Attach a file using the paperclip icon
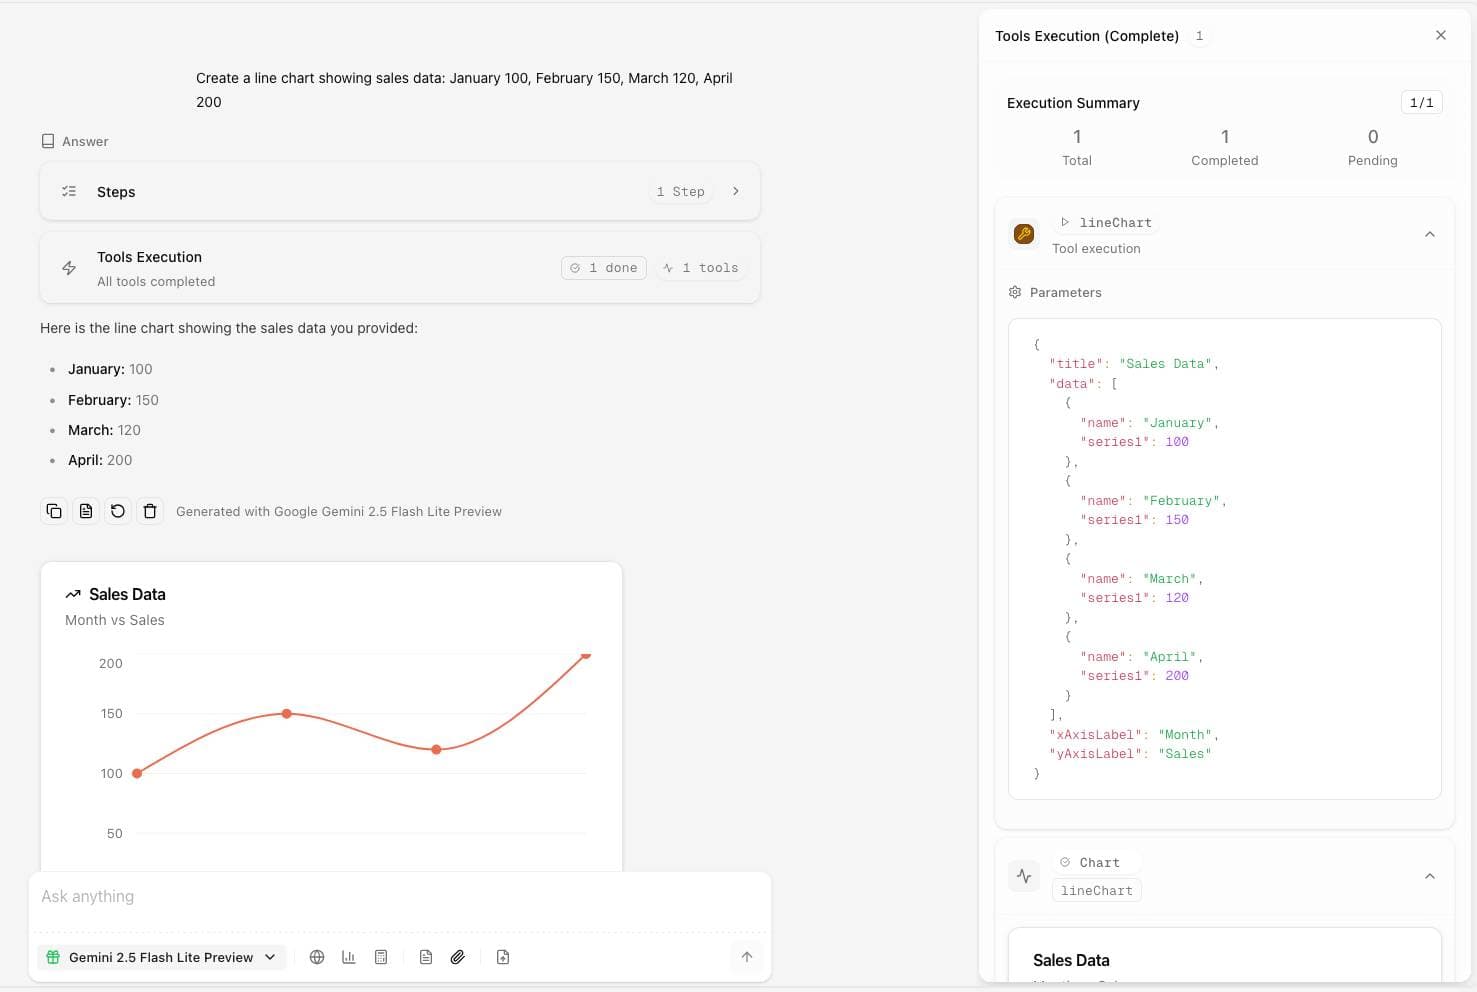Viewport: 1477px width, 992px height. [x=458, y=957]
